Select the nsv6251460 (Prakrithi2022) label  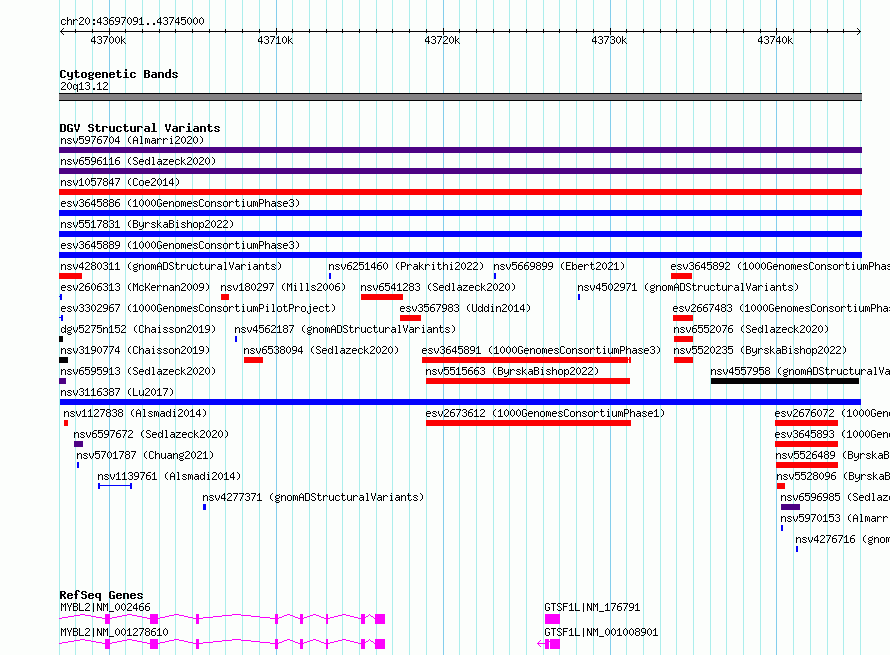[406, 266]
